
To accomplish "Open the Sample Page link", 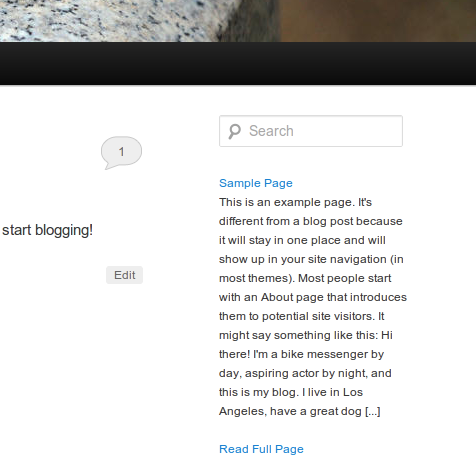I will click(x=256, y=183).
